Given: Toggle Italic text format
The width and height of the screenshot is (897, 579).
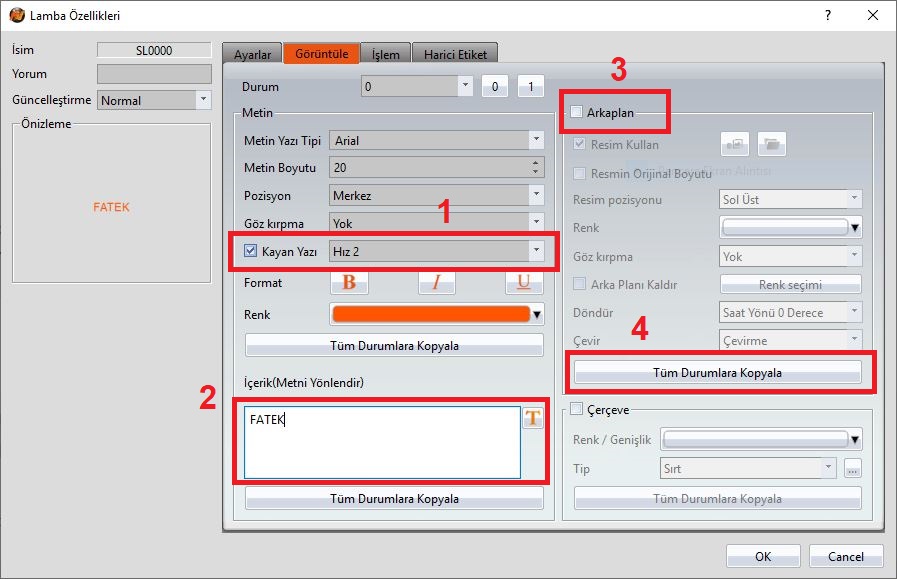Looking at the screenshot, I should (436, 283).
